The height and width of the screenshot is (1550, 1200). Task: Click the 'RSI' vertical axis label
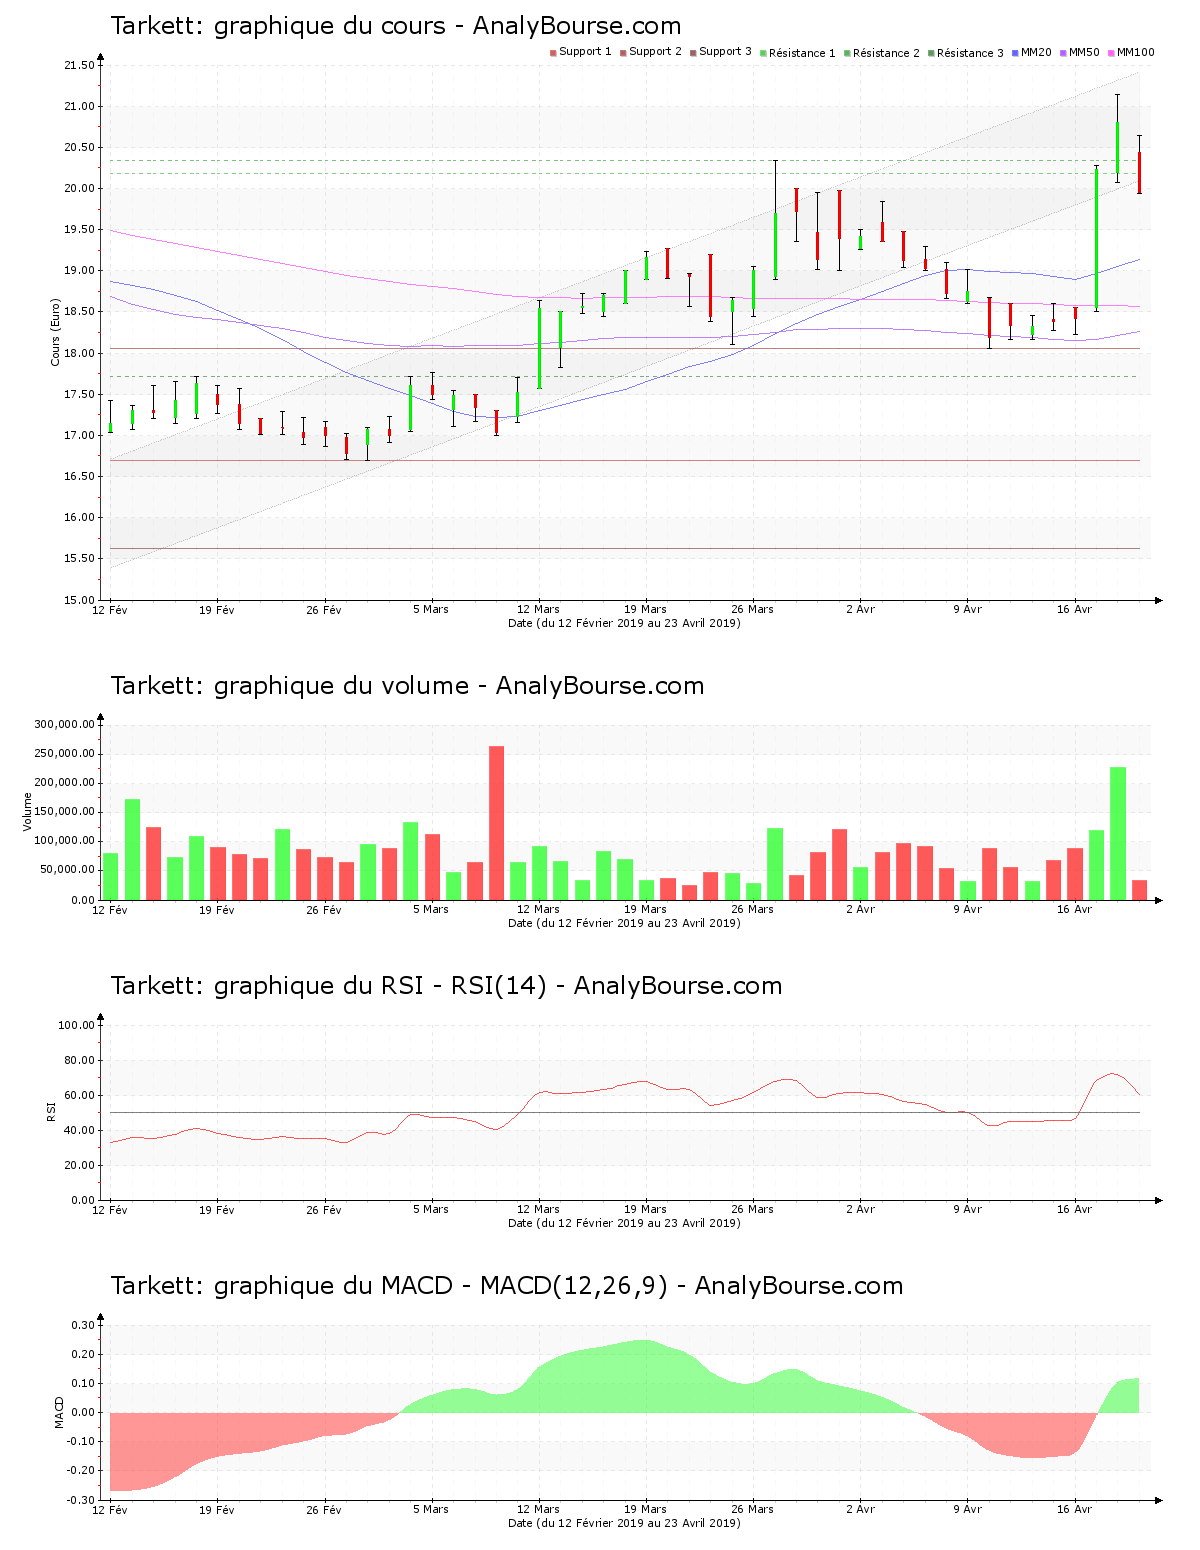[x=51, y=1111]
